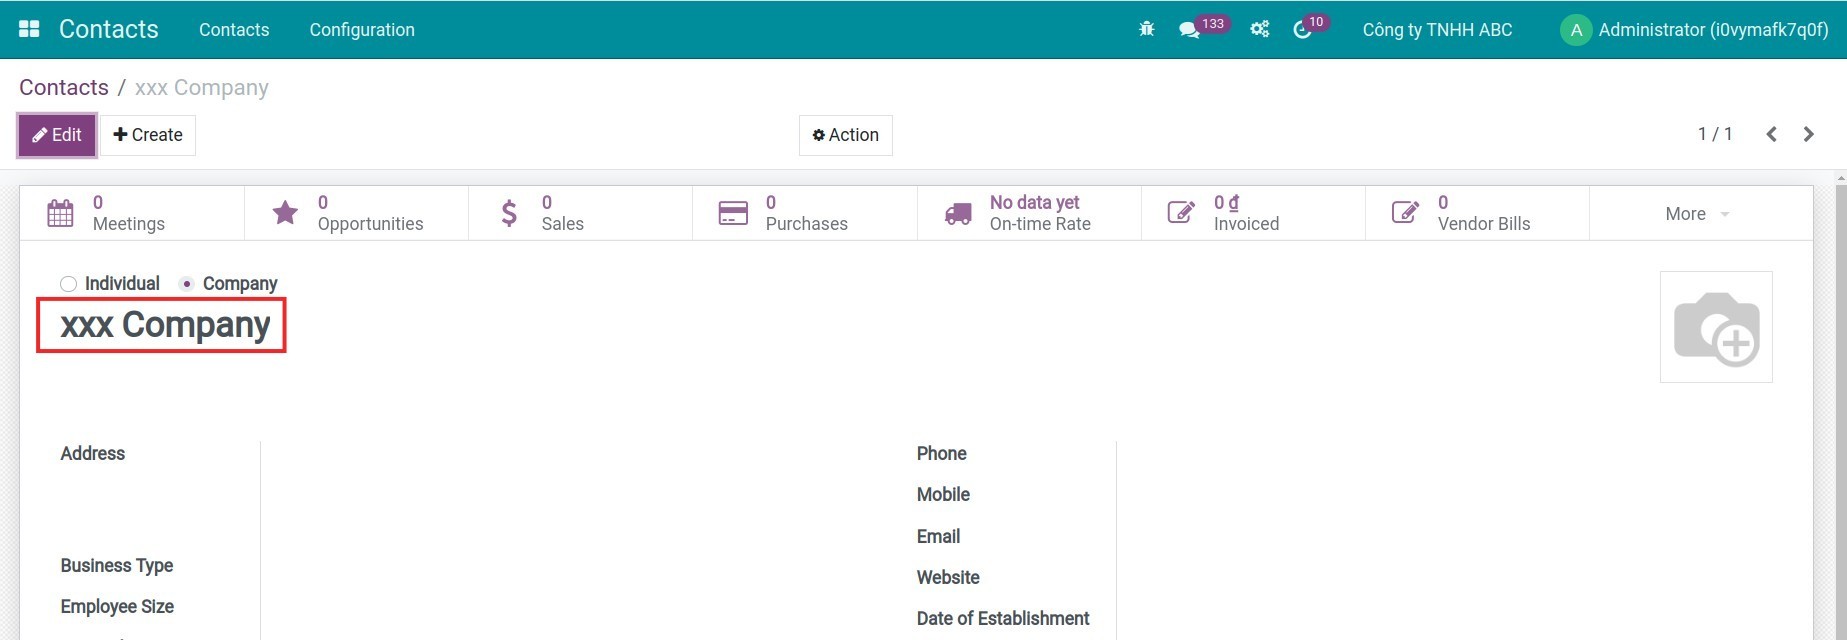Open the conversations chat icon
1847x640 pixels.
1189,30
